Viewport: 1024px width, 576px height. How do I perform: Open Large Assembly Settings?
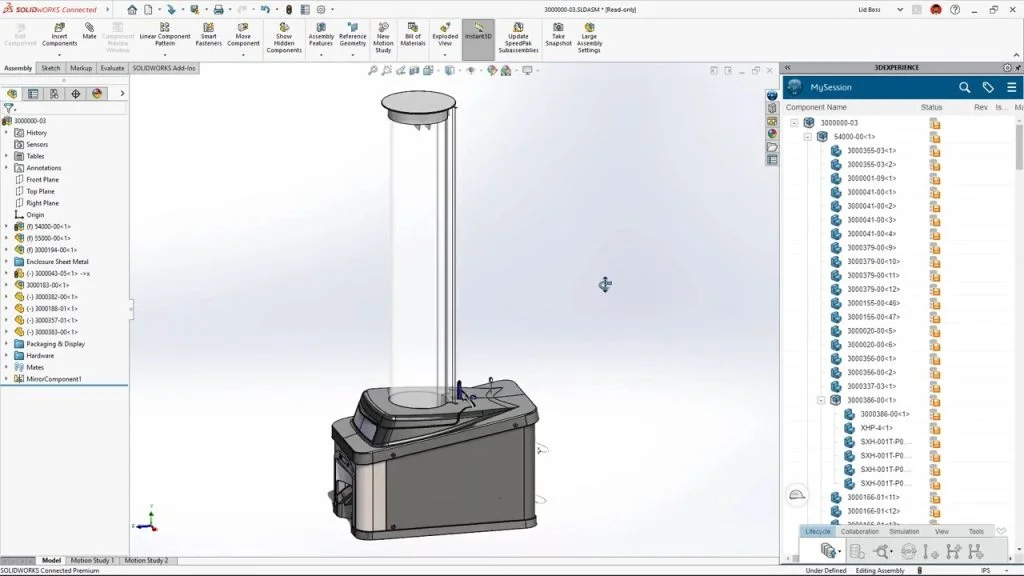589,36
